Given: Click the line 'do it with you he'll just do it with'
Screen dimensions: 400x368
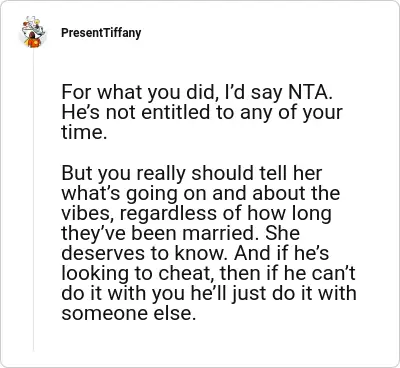Looking at the screenshot, I should 209,294.
